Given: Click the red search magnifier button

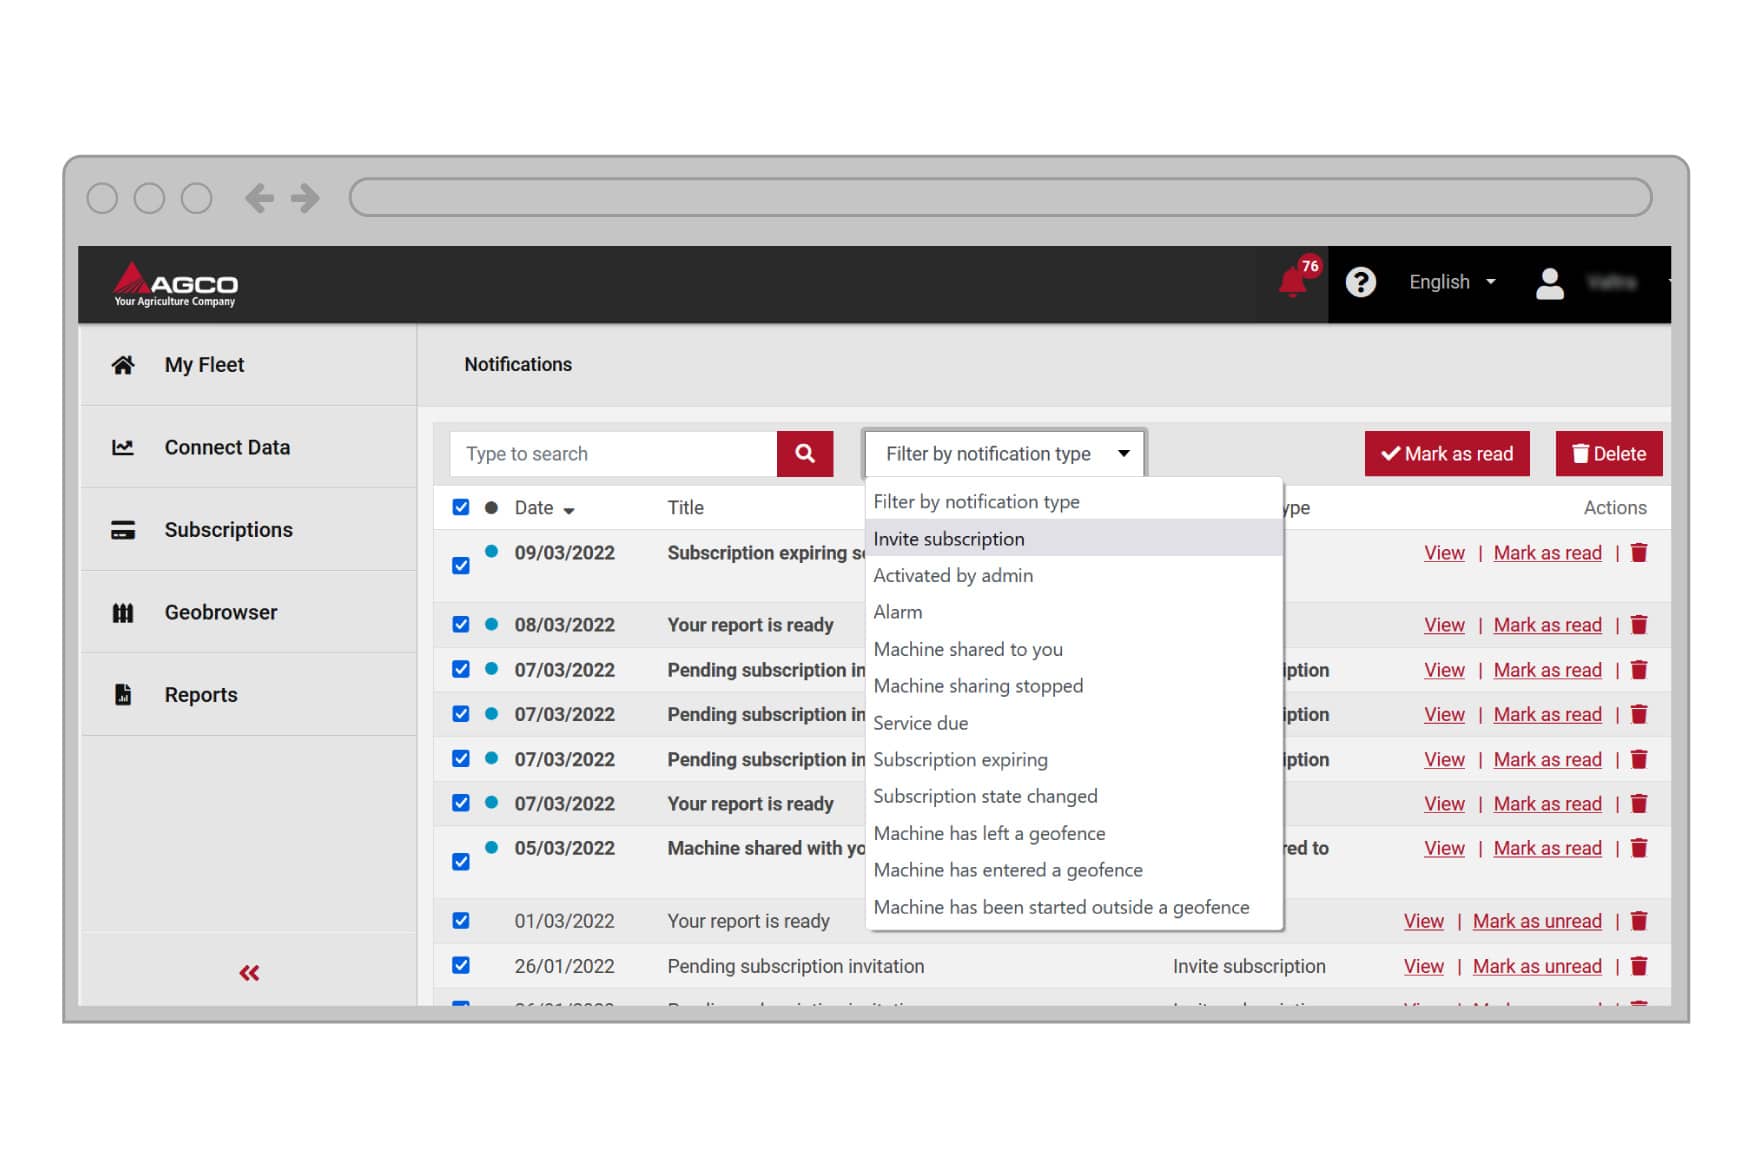Looking at the screenshot, I should click(805, 454).
